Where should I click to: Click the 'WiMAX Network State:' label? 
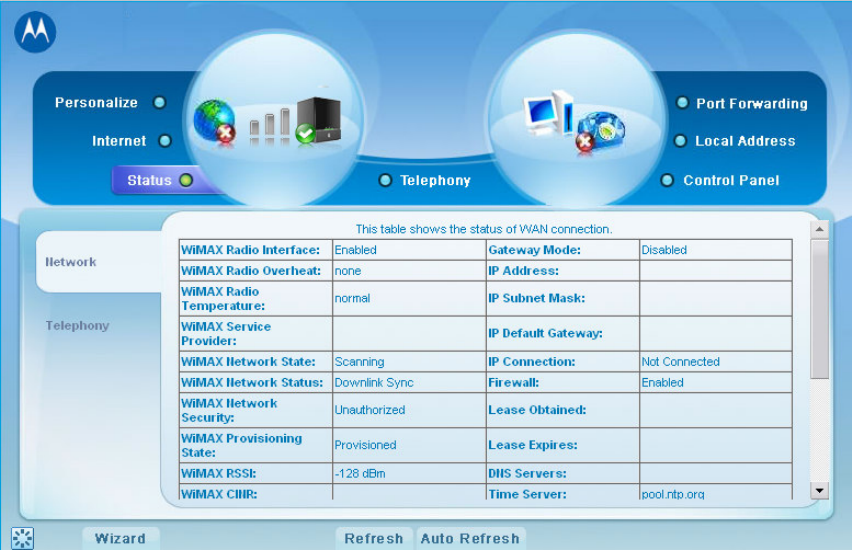click(248, 362)
